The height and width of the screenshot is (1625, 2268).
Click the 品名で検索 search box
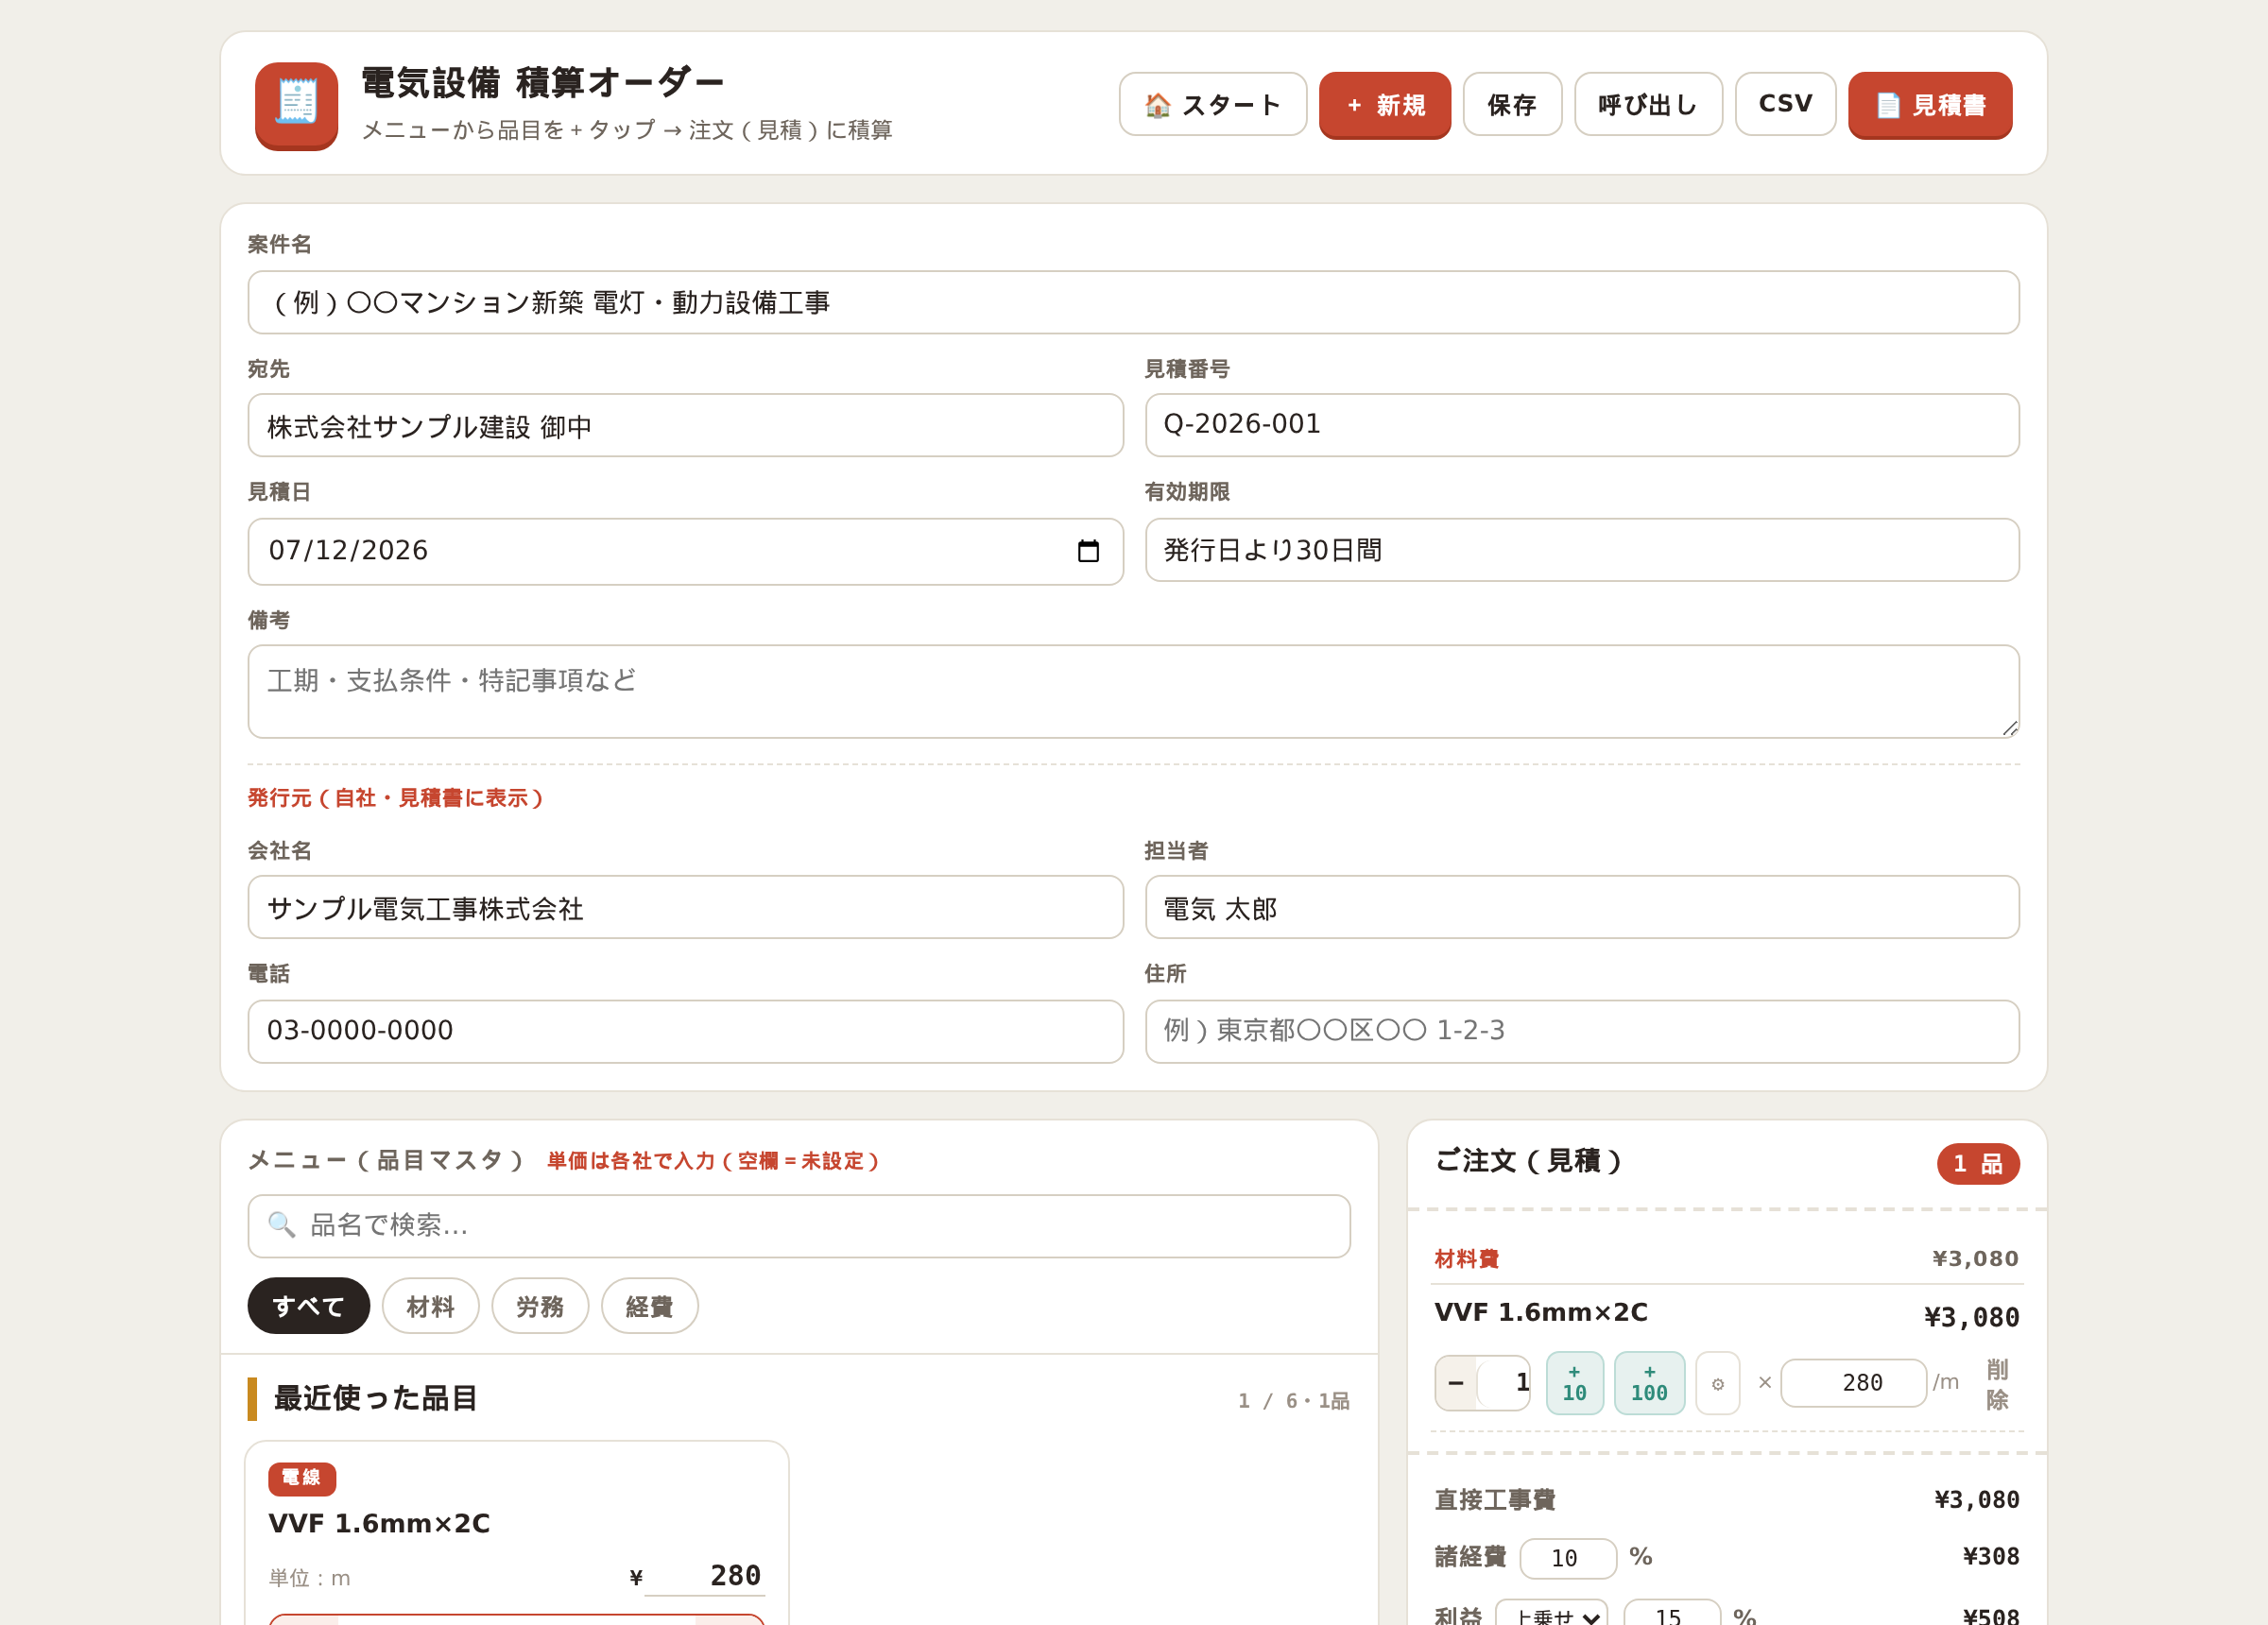[798, 1226]
